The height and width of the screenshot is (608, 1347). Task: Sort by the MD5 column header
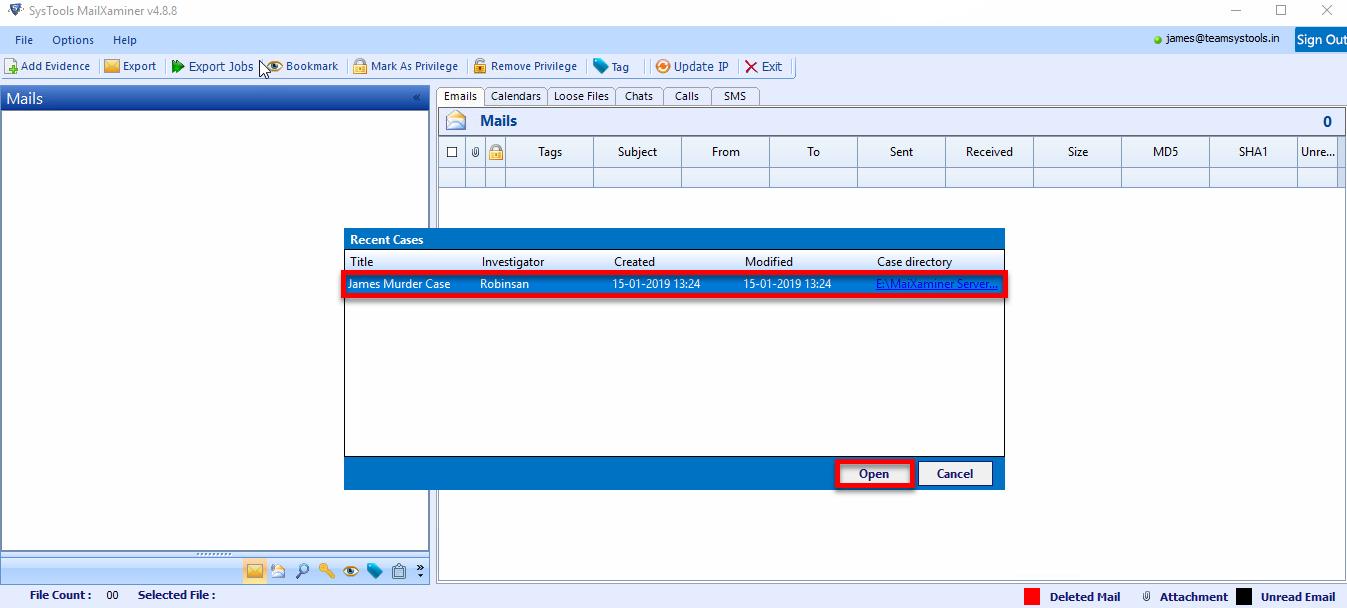click(x=1166, y=152)
